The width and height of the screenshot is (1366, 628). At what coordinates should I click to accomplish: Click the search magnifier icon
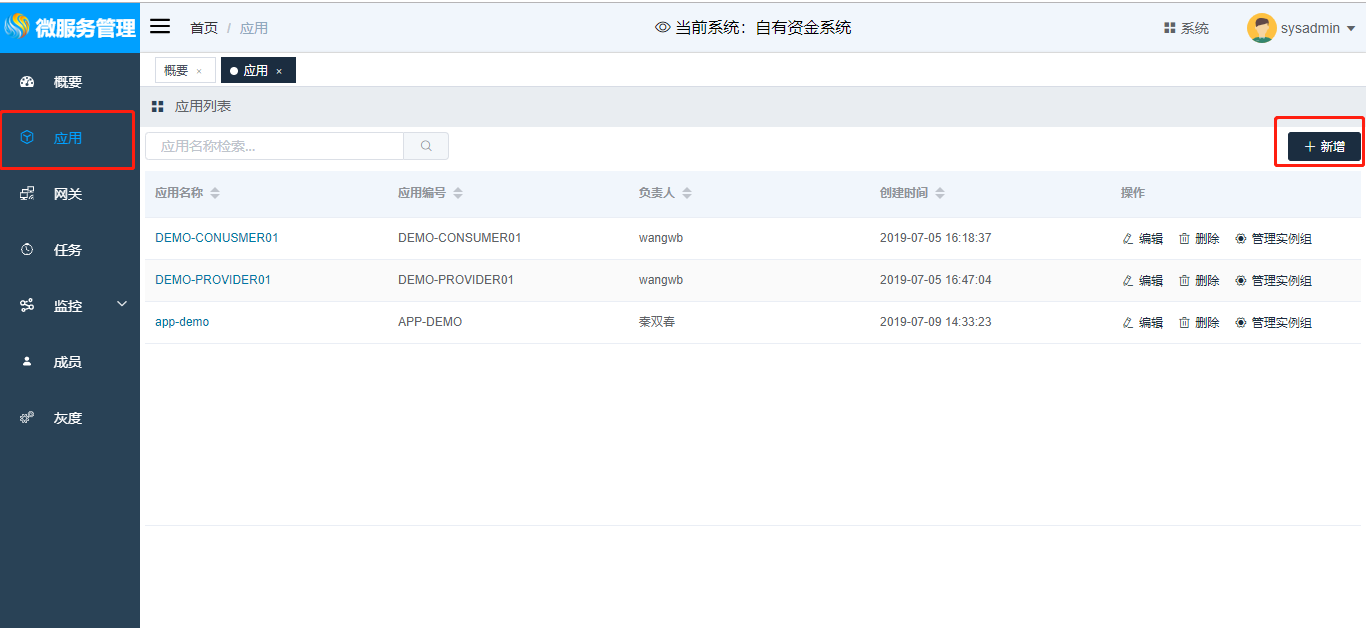(426, 146)
